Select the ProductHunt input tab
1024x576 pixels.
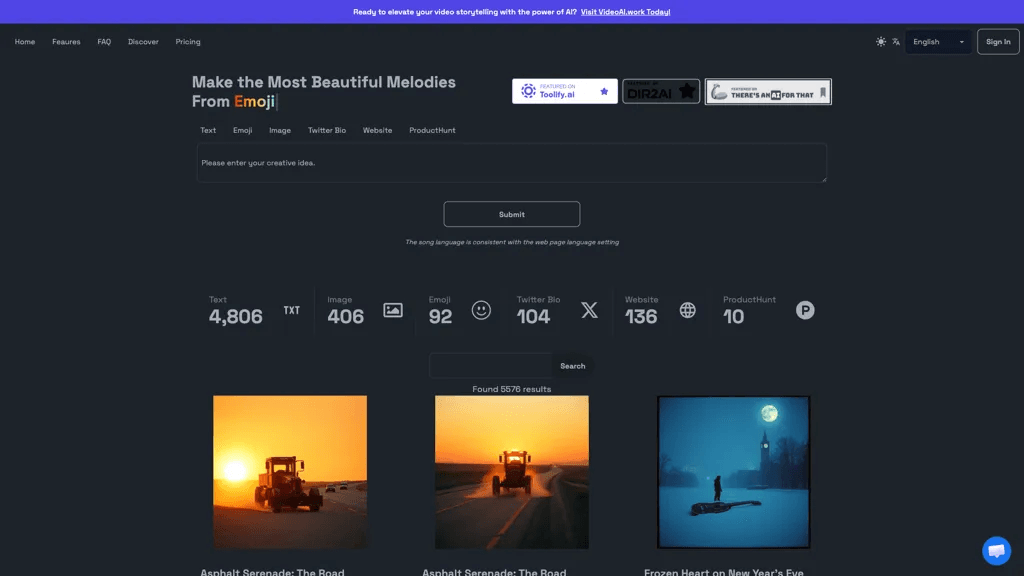432,130
